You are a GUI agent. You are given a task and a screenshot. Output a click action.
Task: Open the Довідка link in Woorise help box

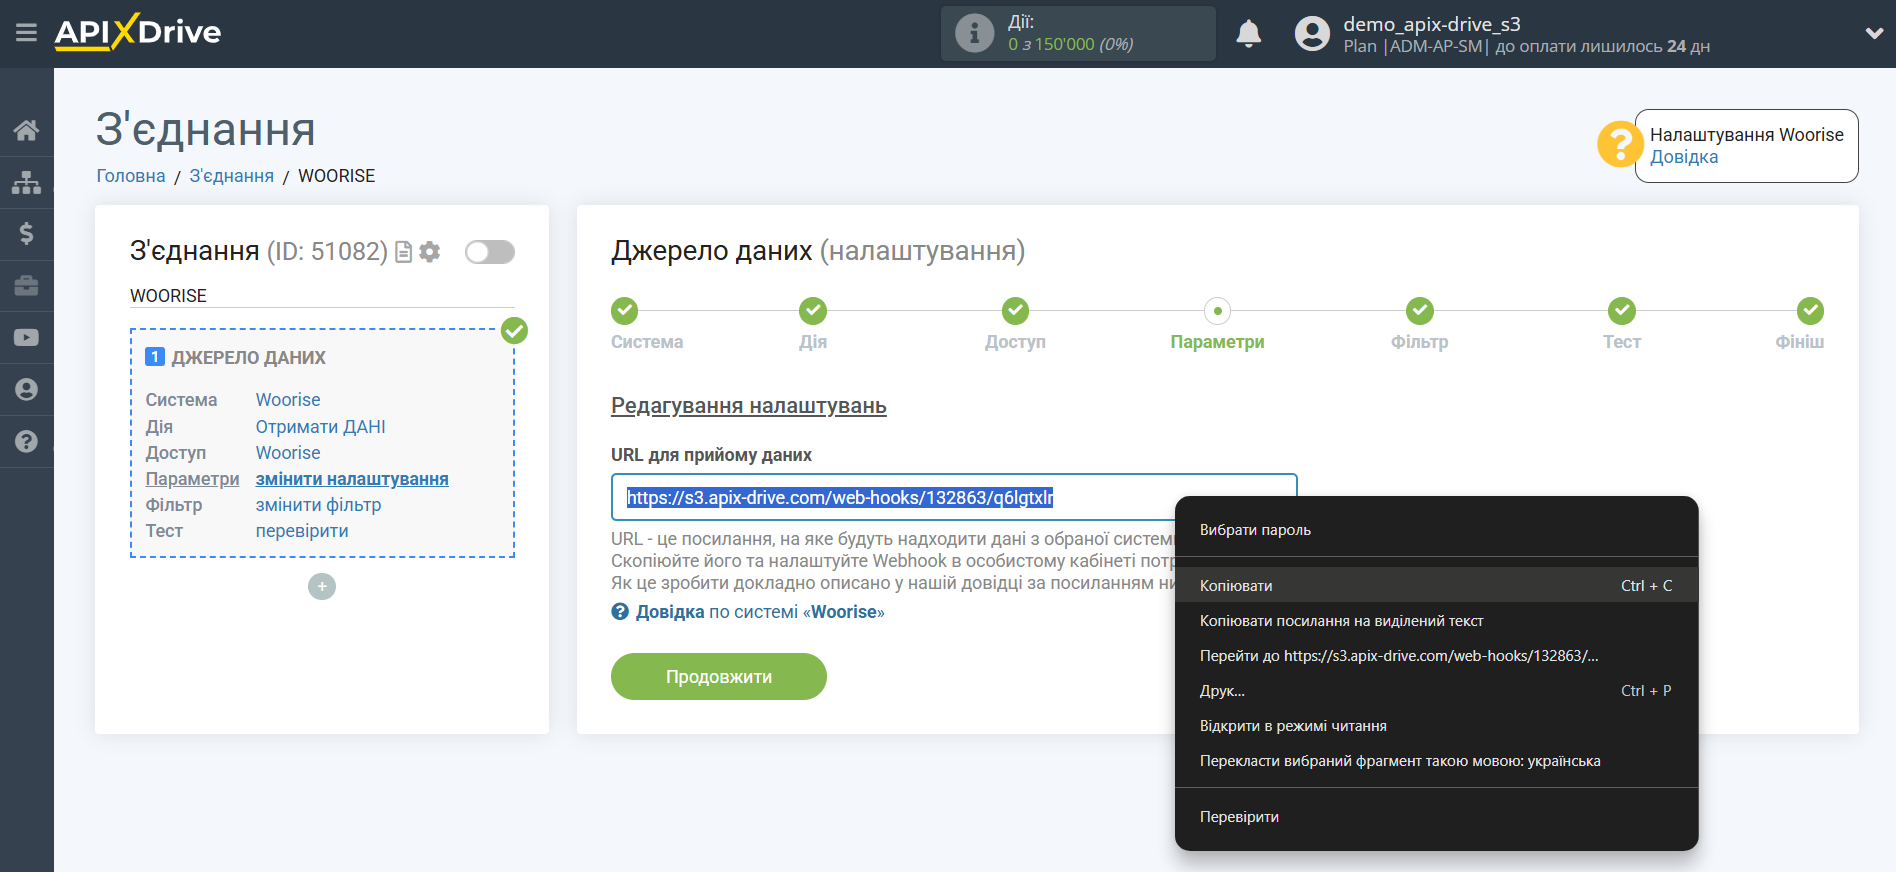(1684, 157)
